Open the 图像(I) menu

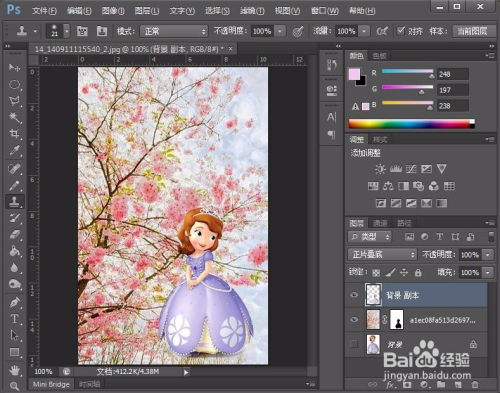coord(113,11)
